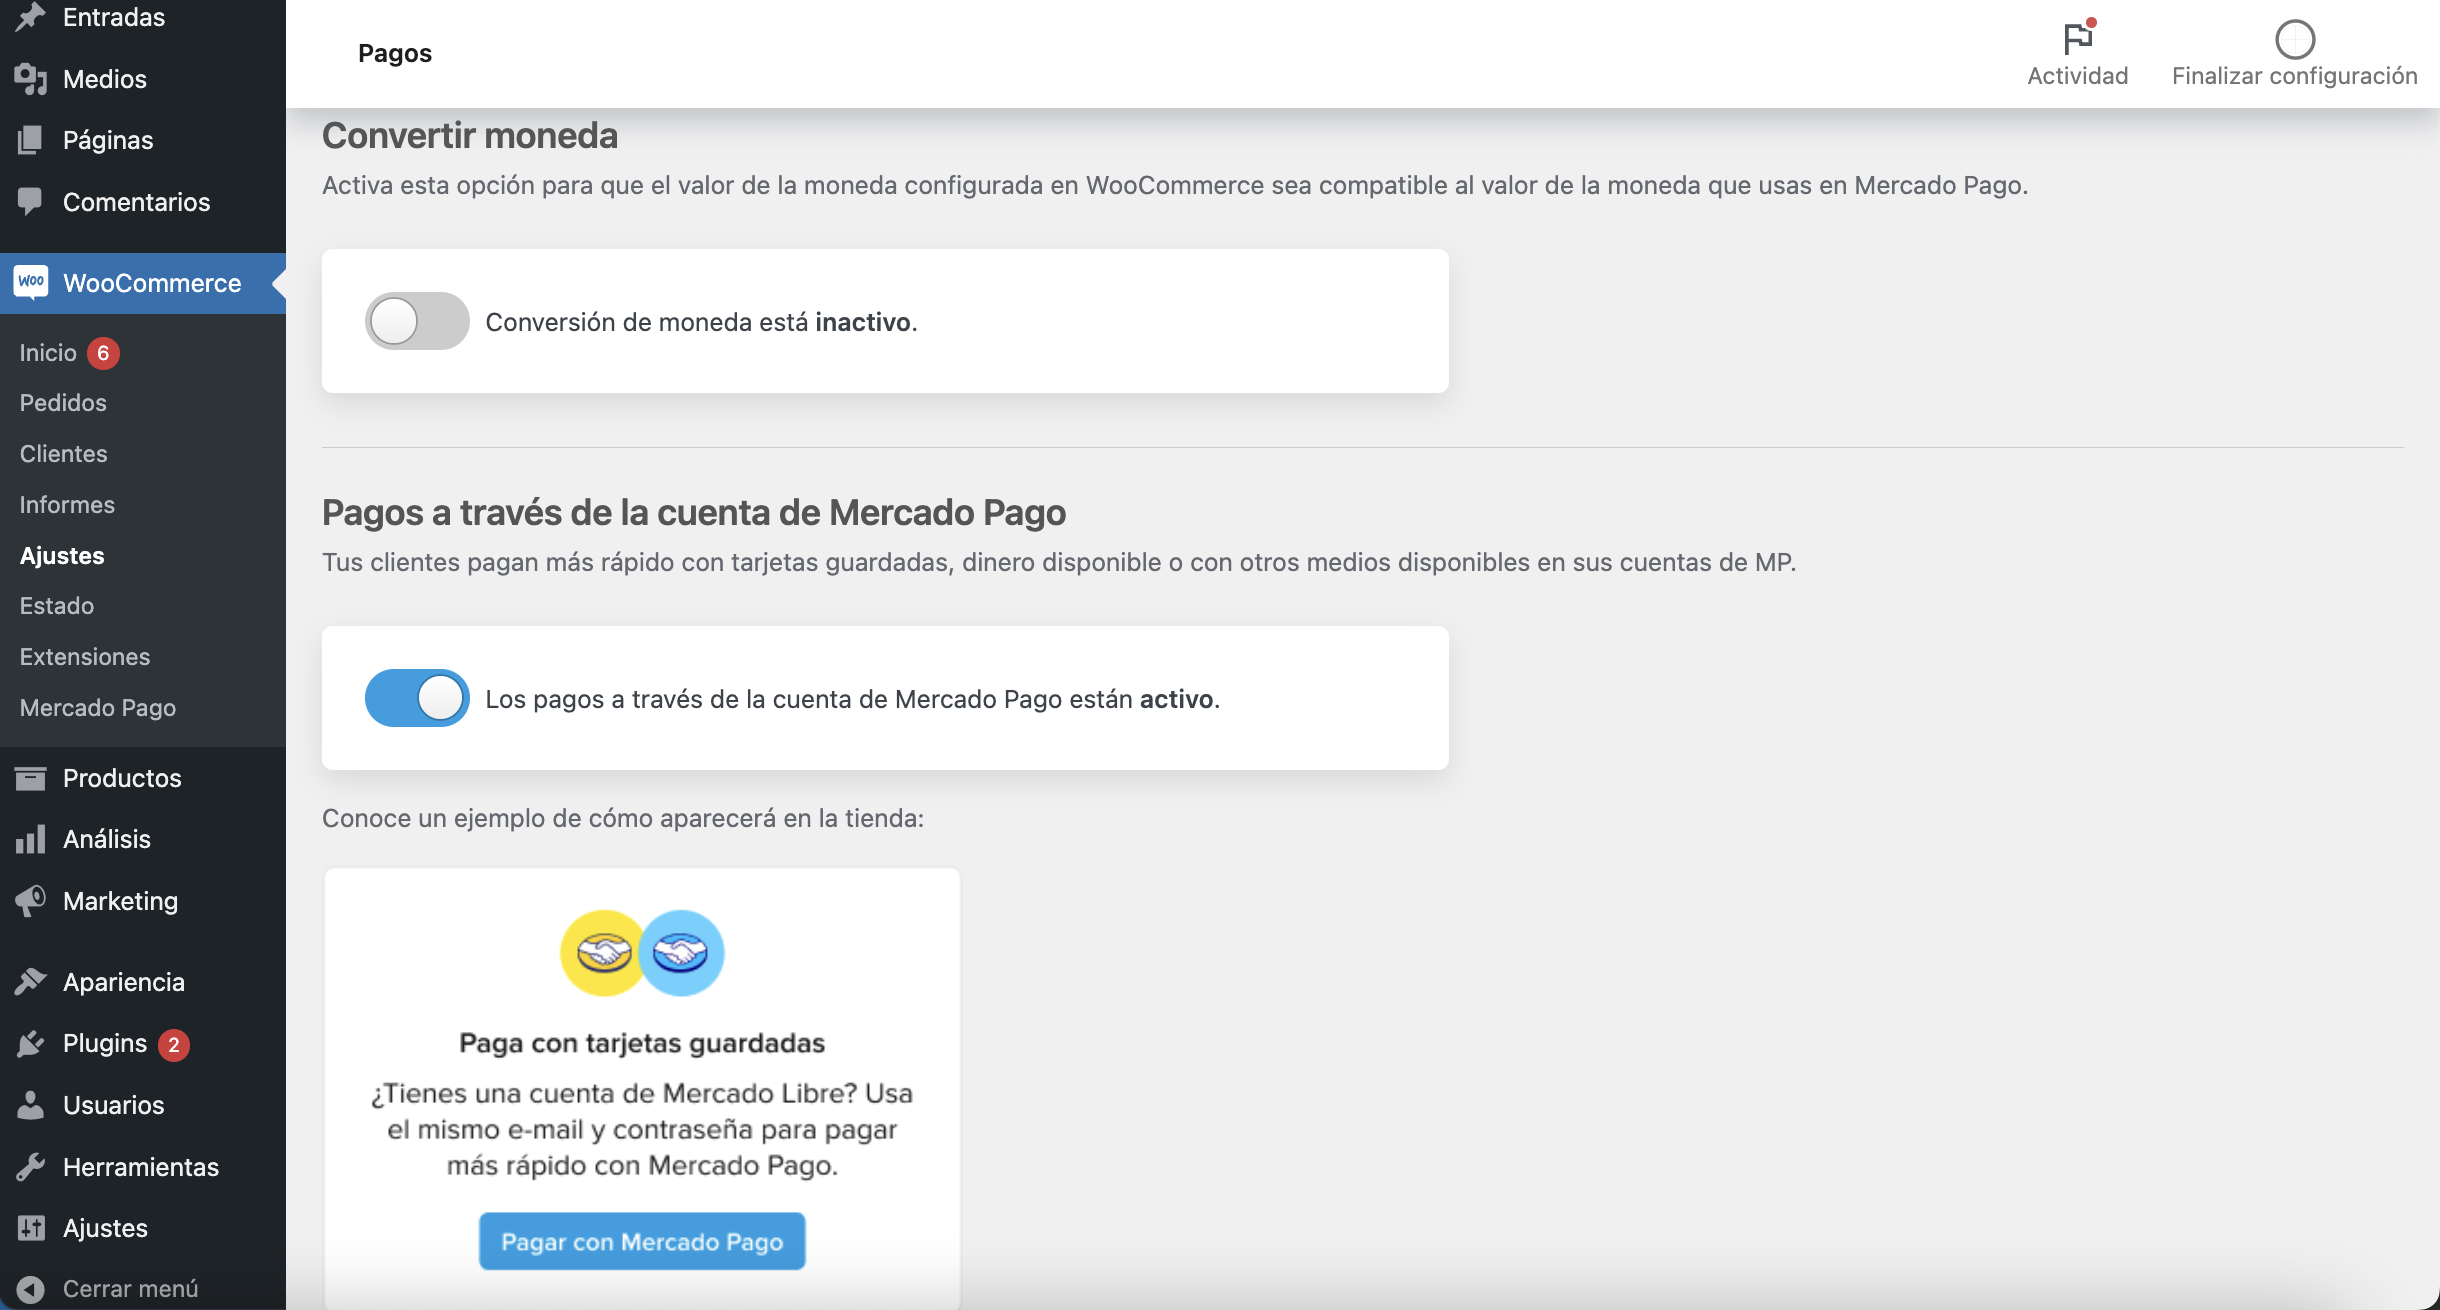Click the Convertir moneda heading
The height and width of the screenshot is (1310, 2440).
pyautogui.click(x=470, y=136)
